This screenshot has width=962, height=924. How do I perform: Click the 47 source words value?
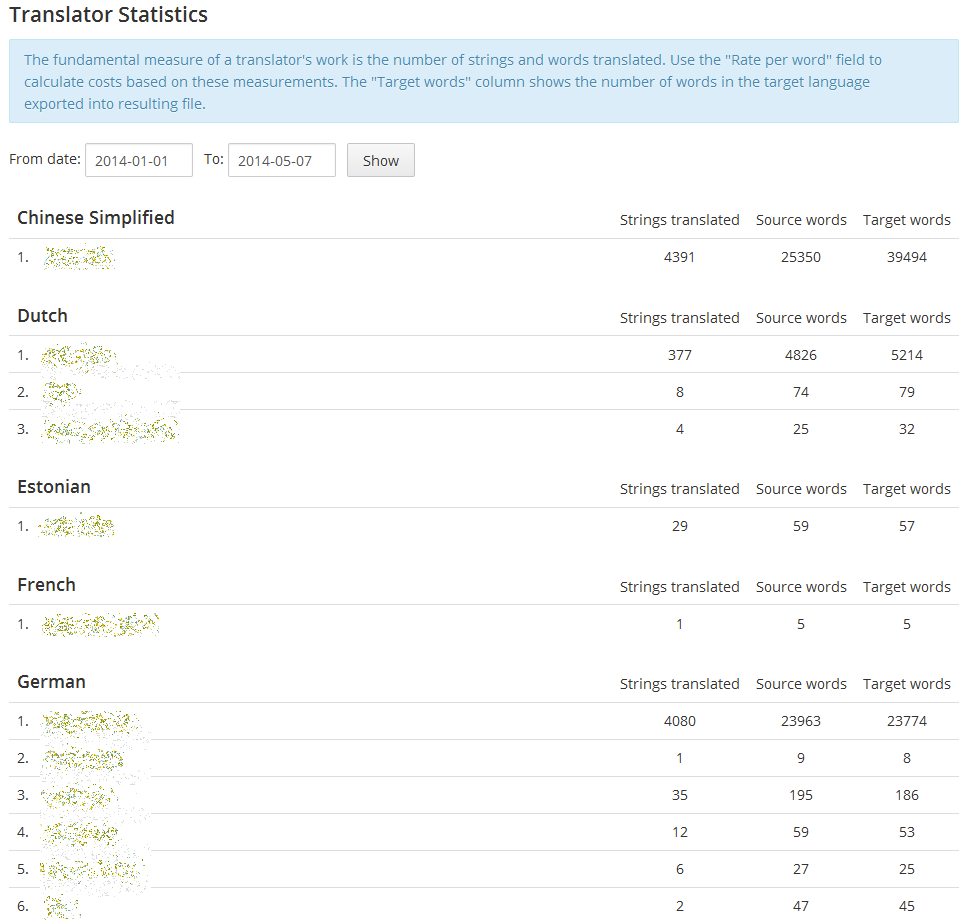click(x=801, y=906)
